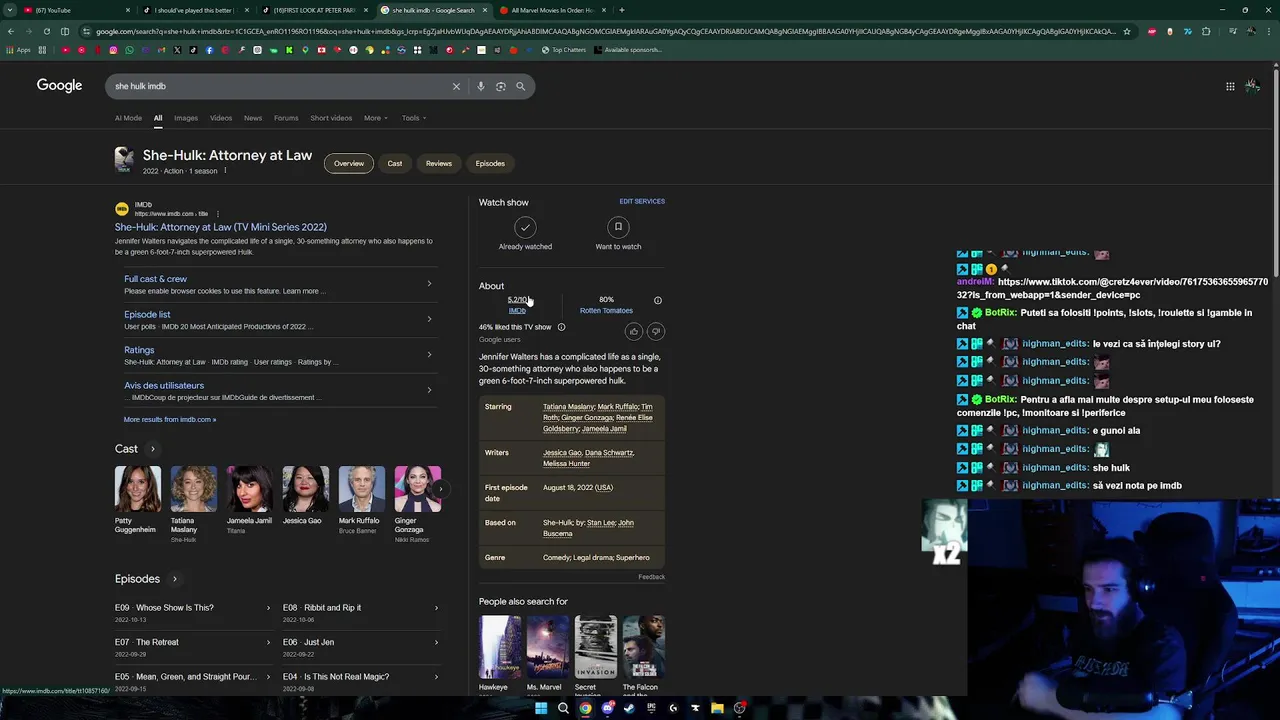
Task: Open Chrome tab search dropdown
Action: click(x=10, y=10)
